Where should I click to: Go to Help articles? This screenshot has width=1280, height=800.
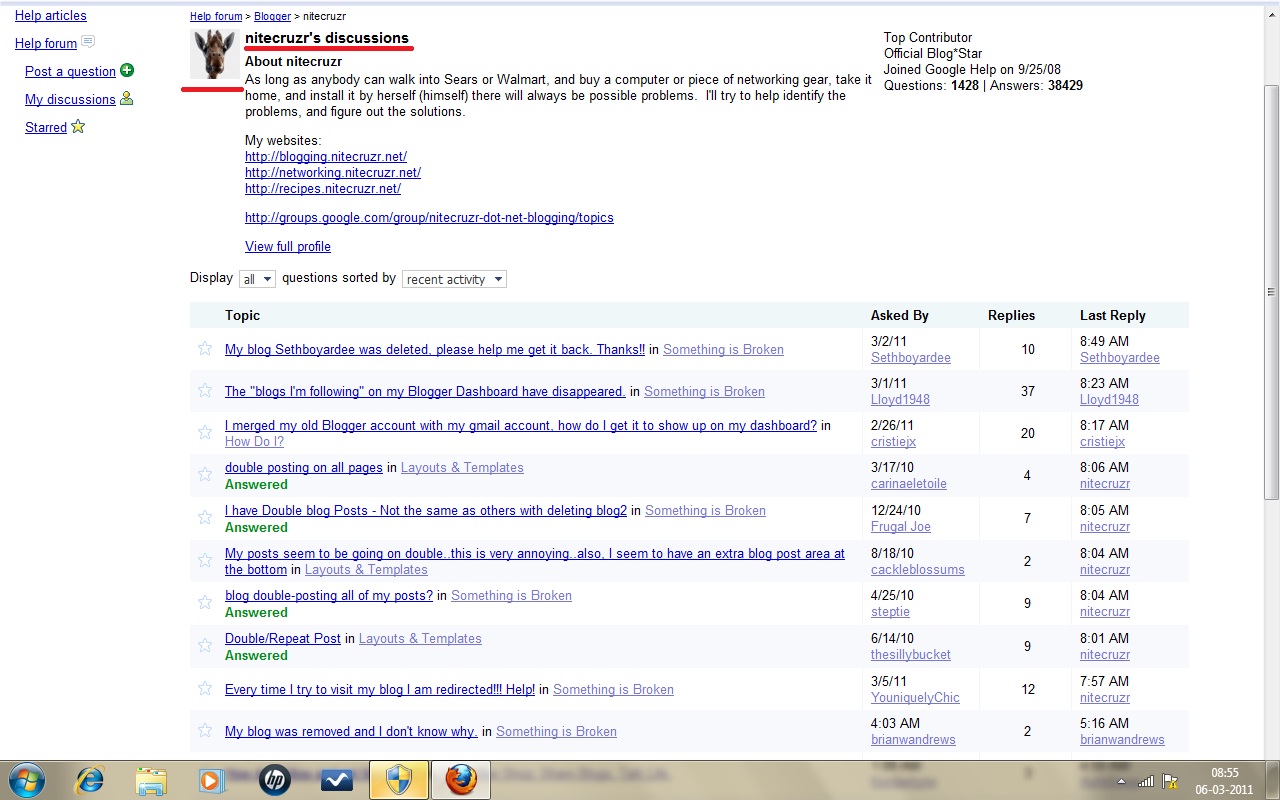[x=51, y=15]
